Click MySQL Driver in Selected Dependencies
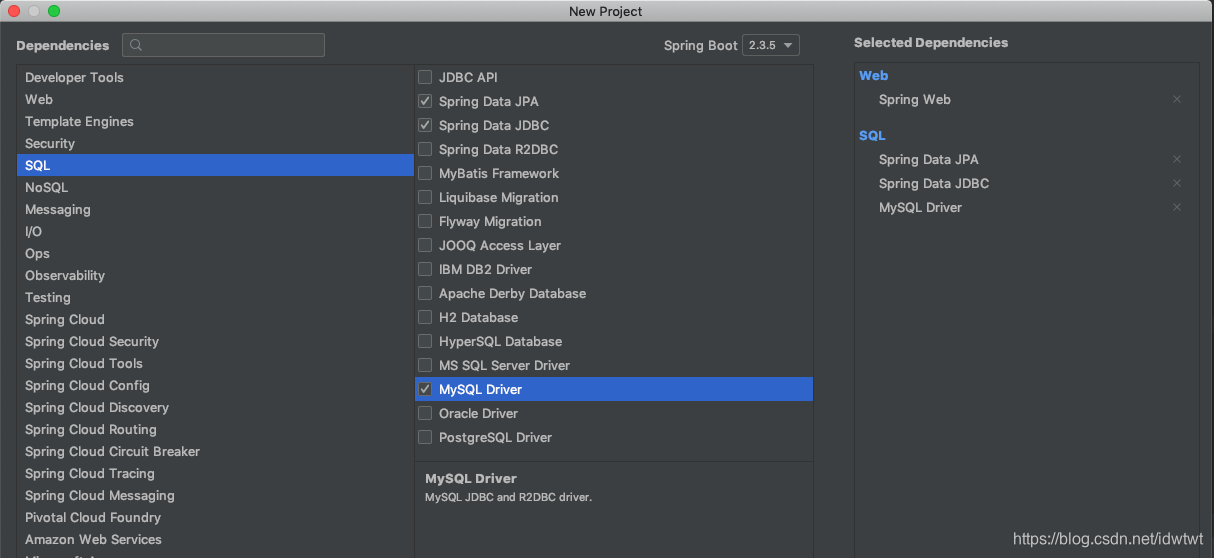1214x558 pixels. 920,207
